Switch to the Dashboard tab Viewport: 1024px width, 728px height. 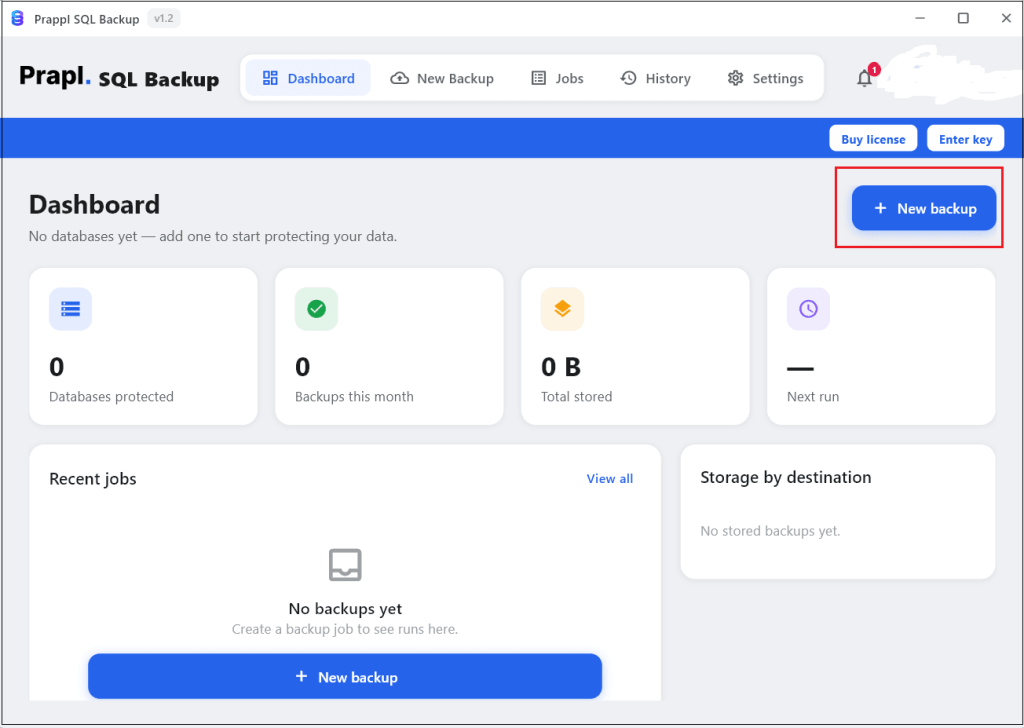coord(308,78)
